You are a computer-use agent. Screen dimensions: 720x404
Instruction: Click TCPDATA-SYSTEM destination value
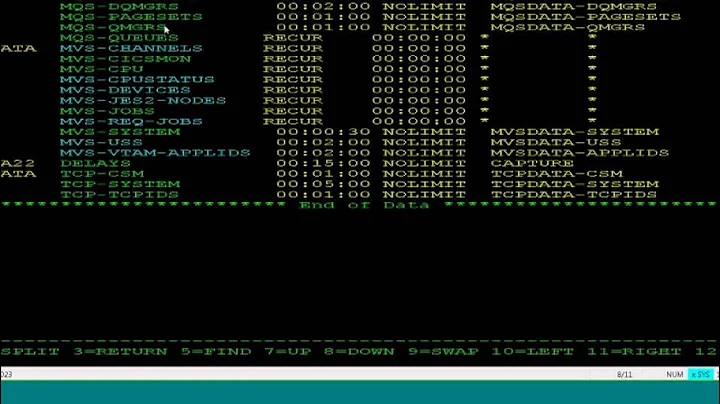tap(574, 184)
